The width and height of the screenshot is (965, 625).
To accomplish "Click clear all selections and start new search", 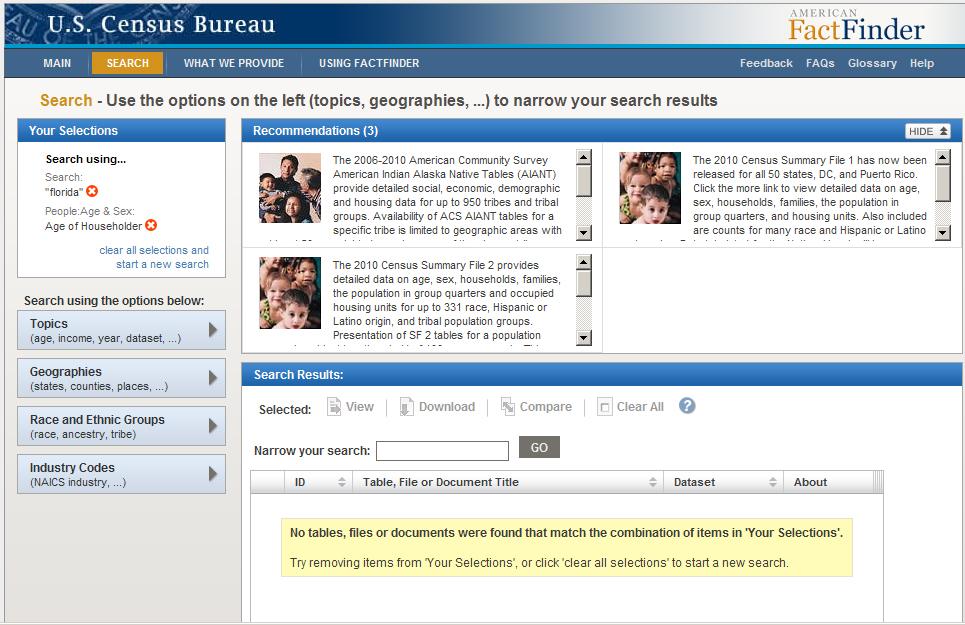I will [x=154, y=257].
